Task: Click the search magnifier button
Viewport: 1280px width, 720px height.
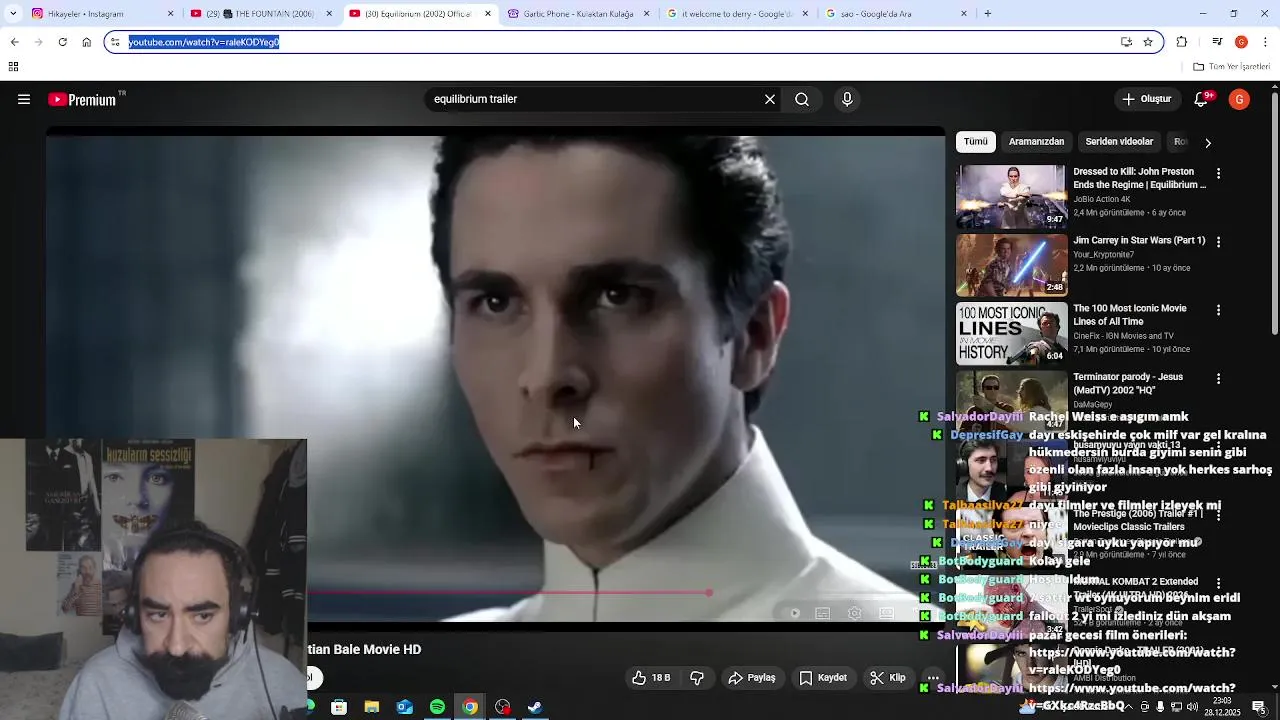Action: [802, 99]
